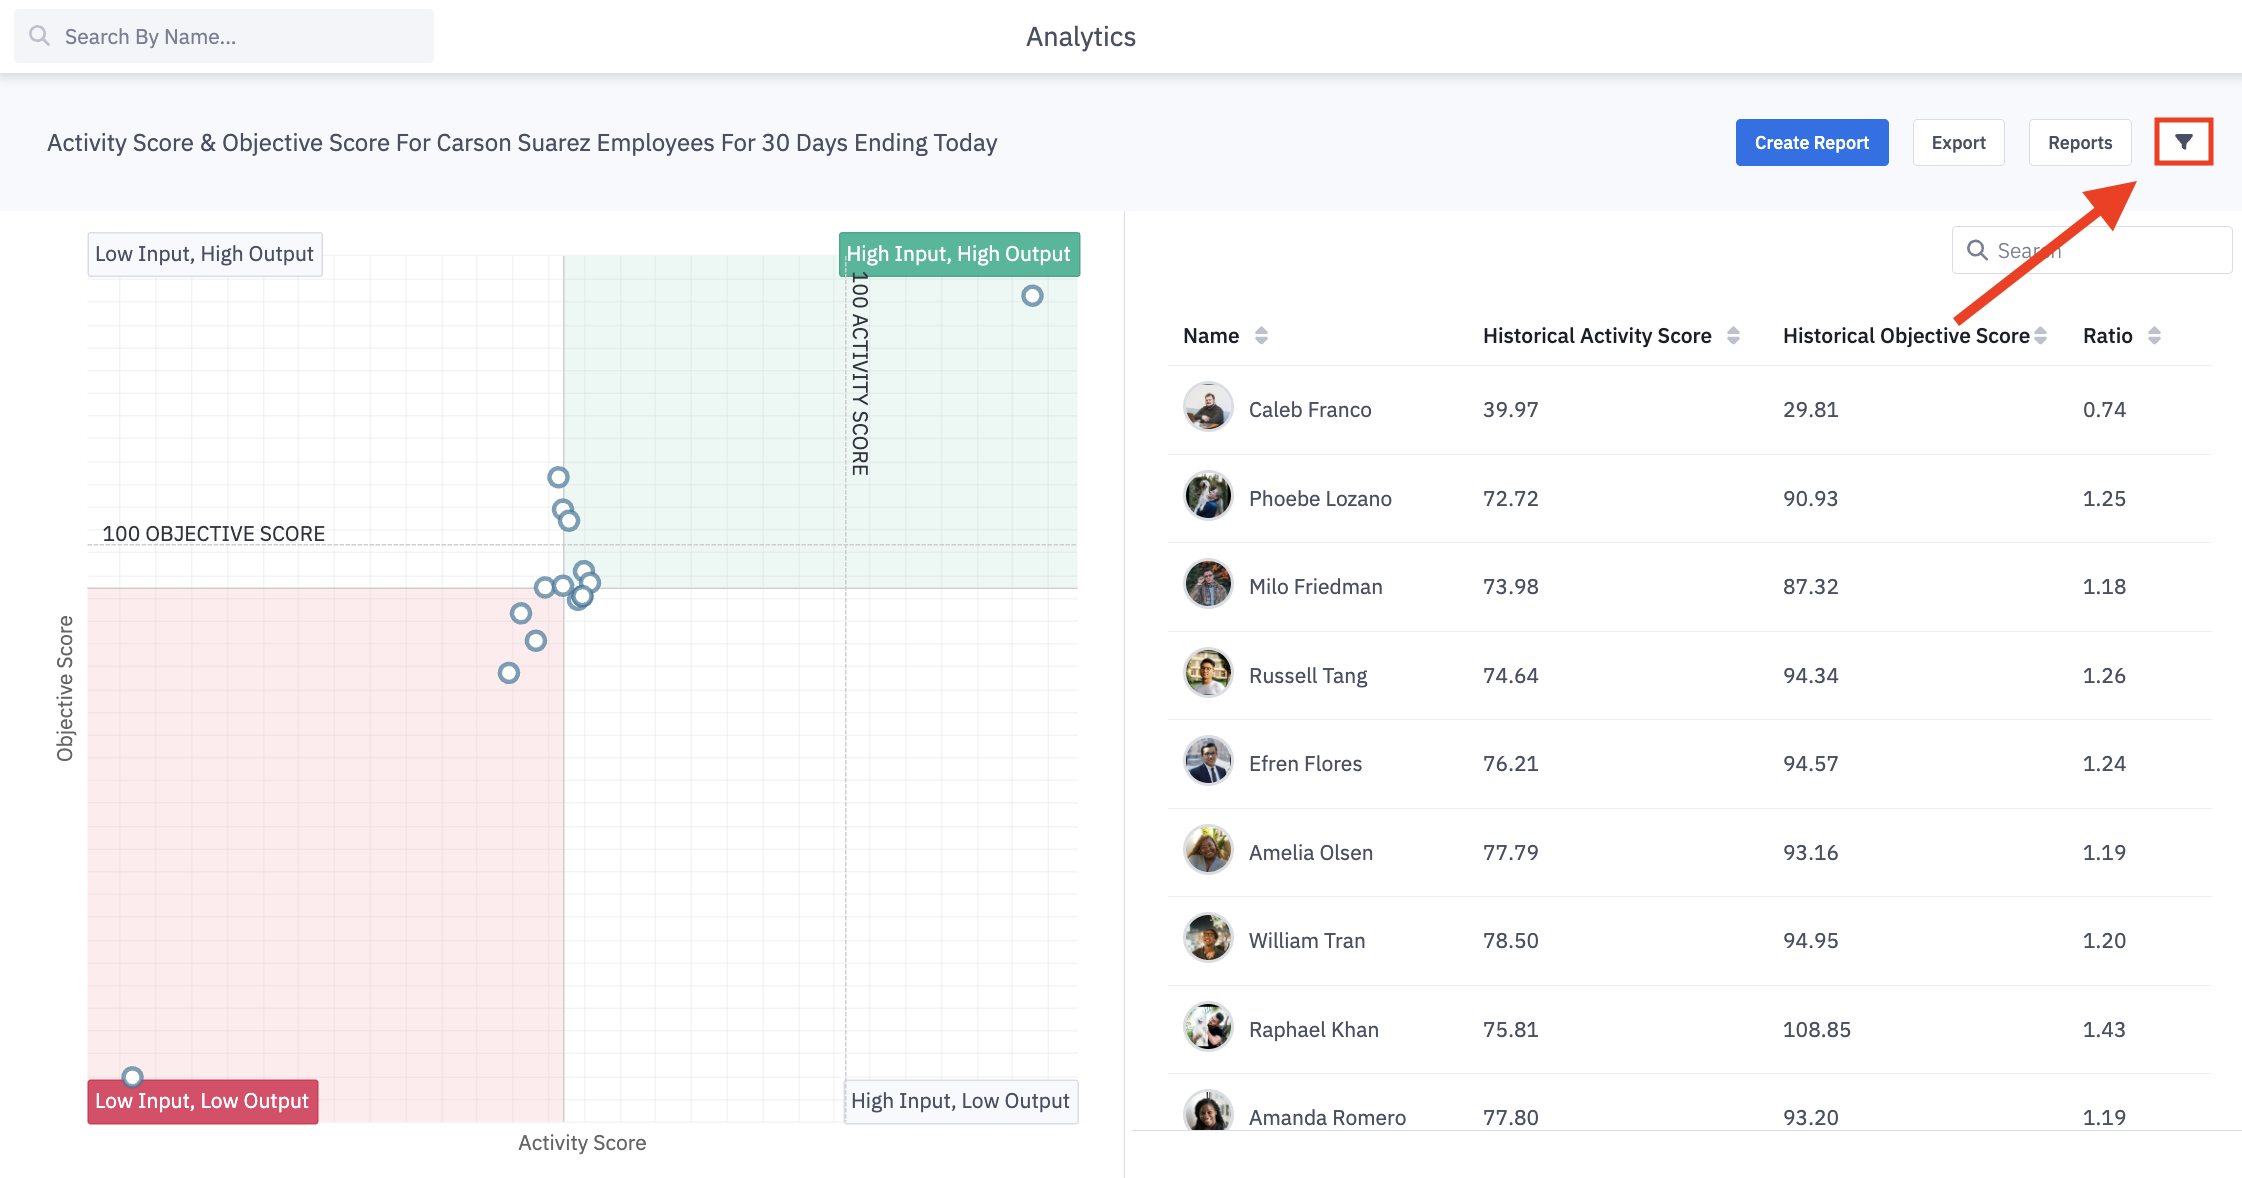
Task: Sort table by Name arrows
Action: point(1261,336)
